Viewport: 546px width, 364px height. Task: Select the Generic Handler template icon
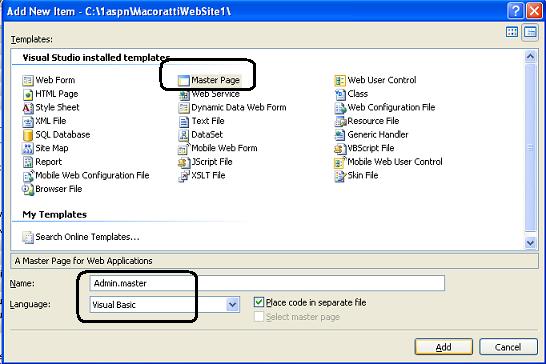pos(340,135)
